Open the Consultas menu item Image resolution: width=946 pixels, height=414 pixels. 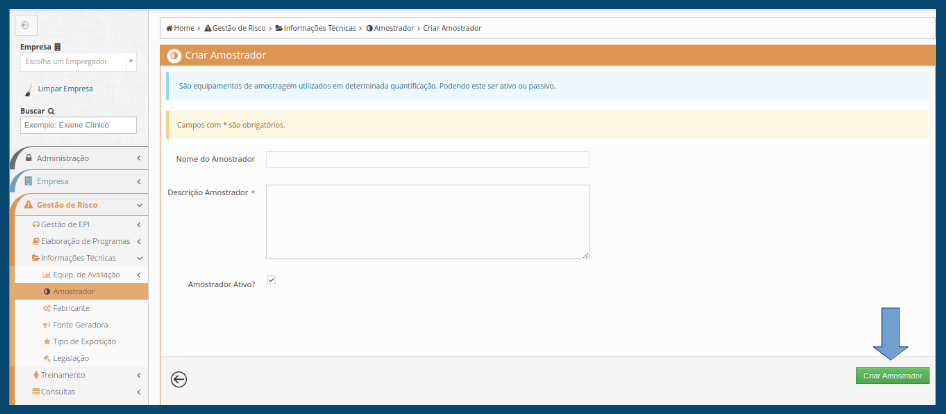58,392
